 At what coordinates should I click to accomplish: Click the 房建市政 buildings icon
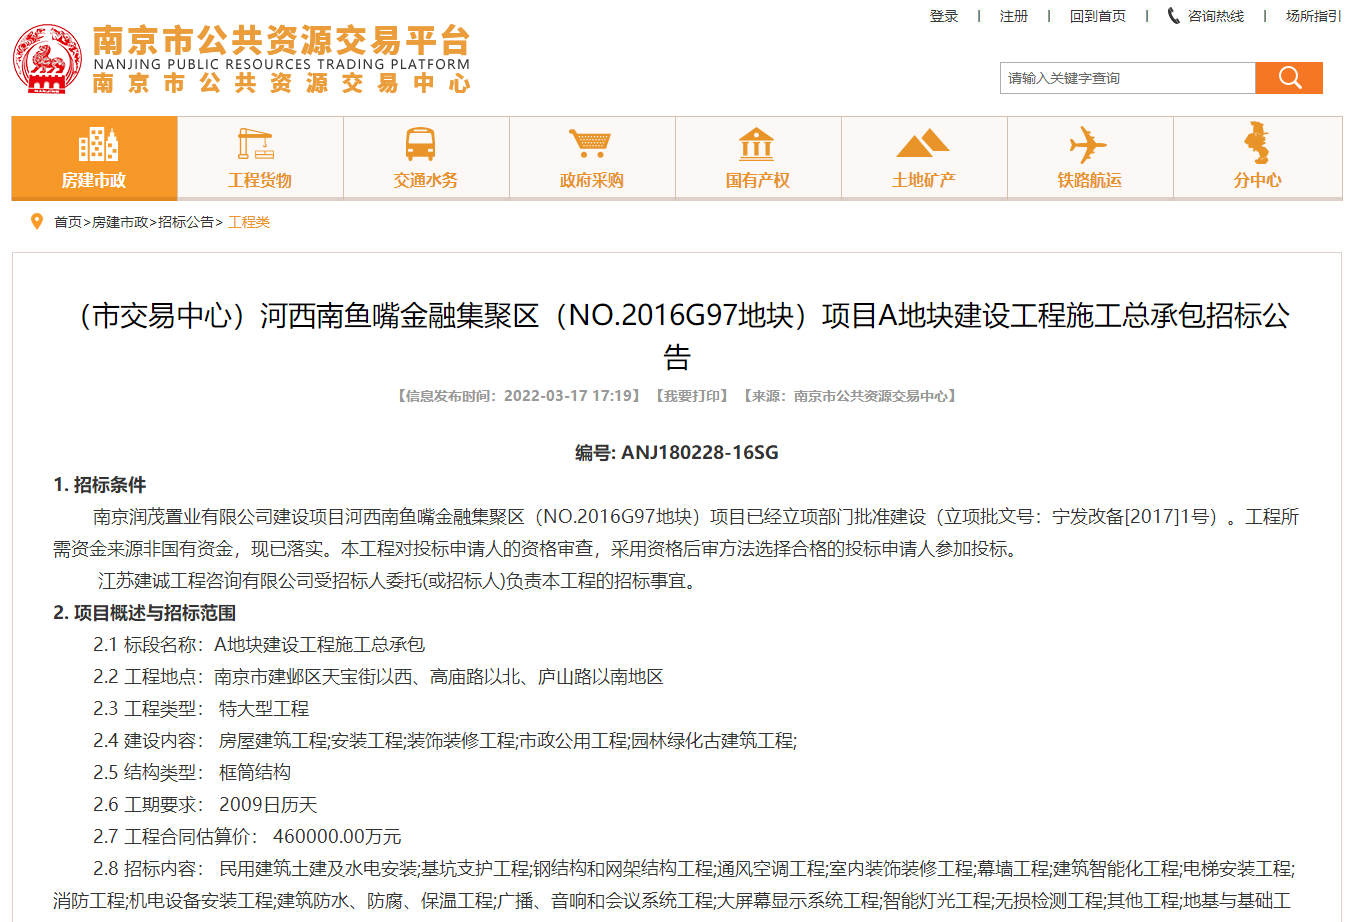point(97,145)
